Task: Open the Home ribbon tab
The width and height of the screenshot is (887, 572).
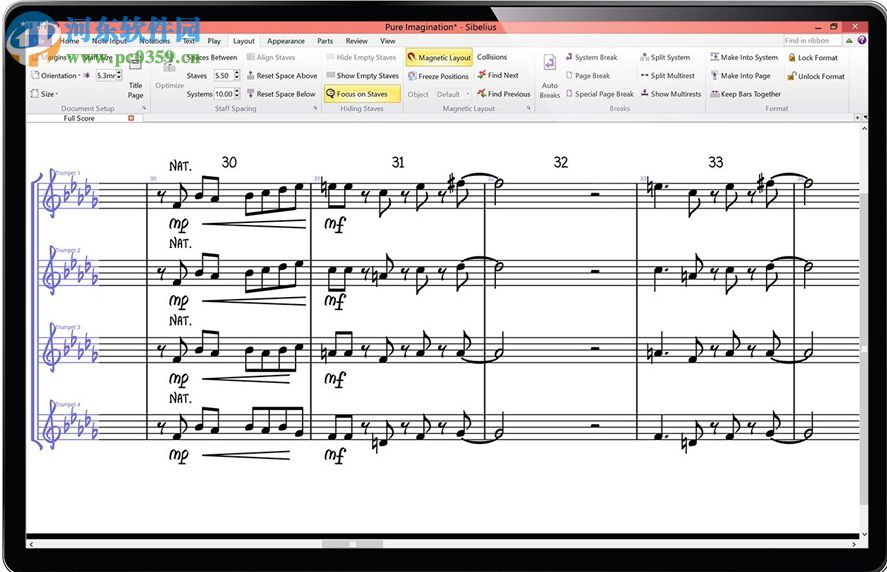Action: click(x=70, y=41)
